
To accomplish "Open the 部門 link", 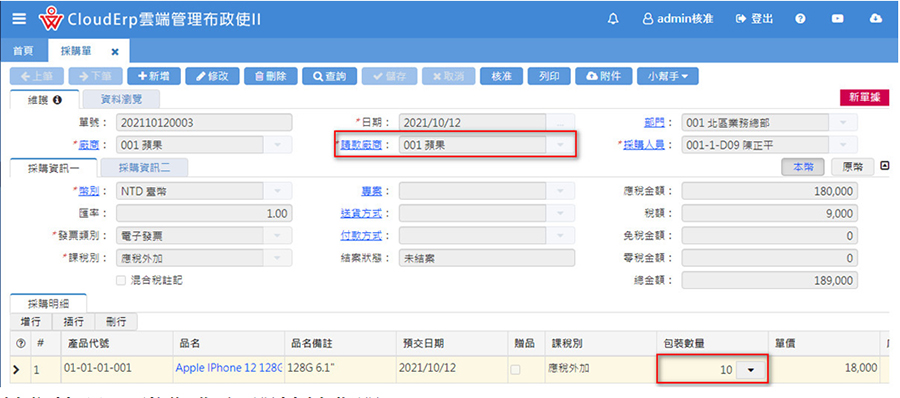I will click(654, 122).
